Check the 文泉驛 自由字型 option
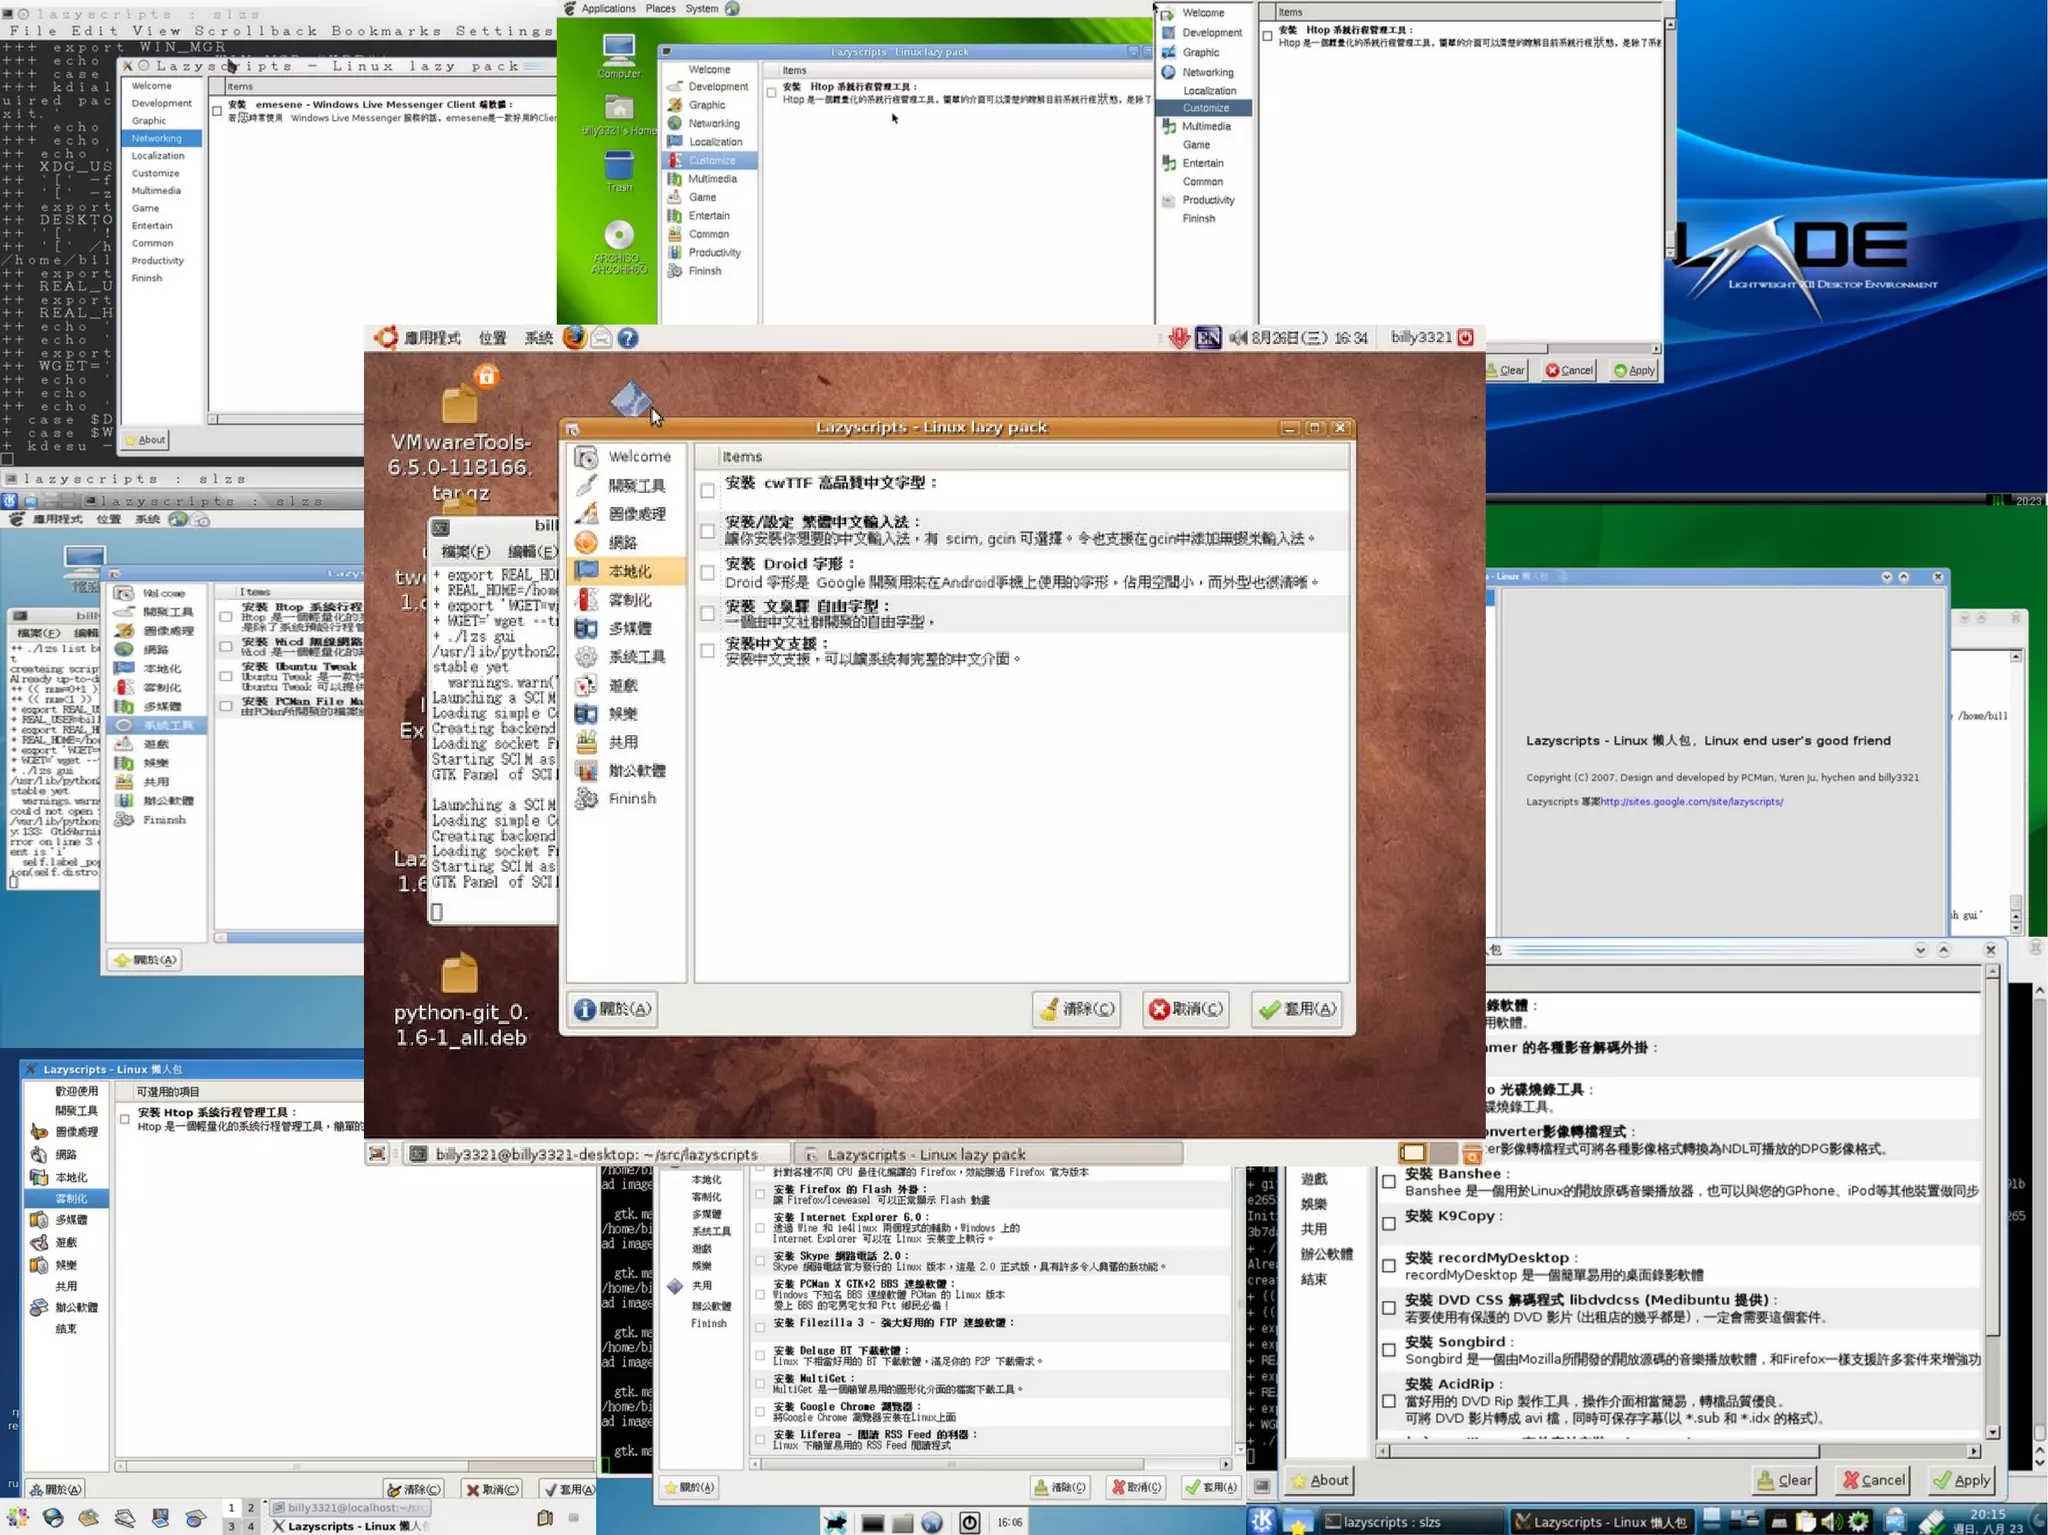 tap(708, 613)
